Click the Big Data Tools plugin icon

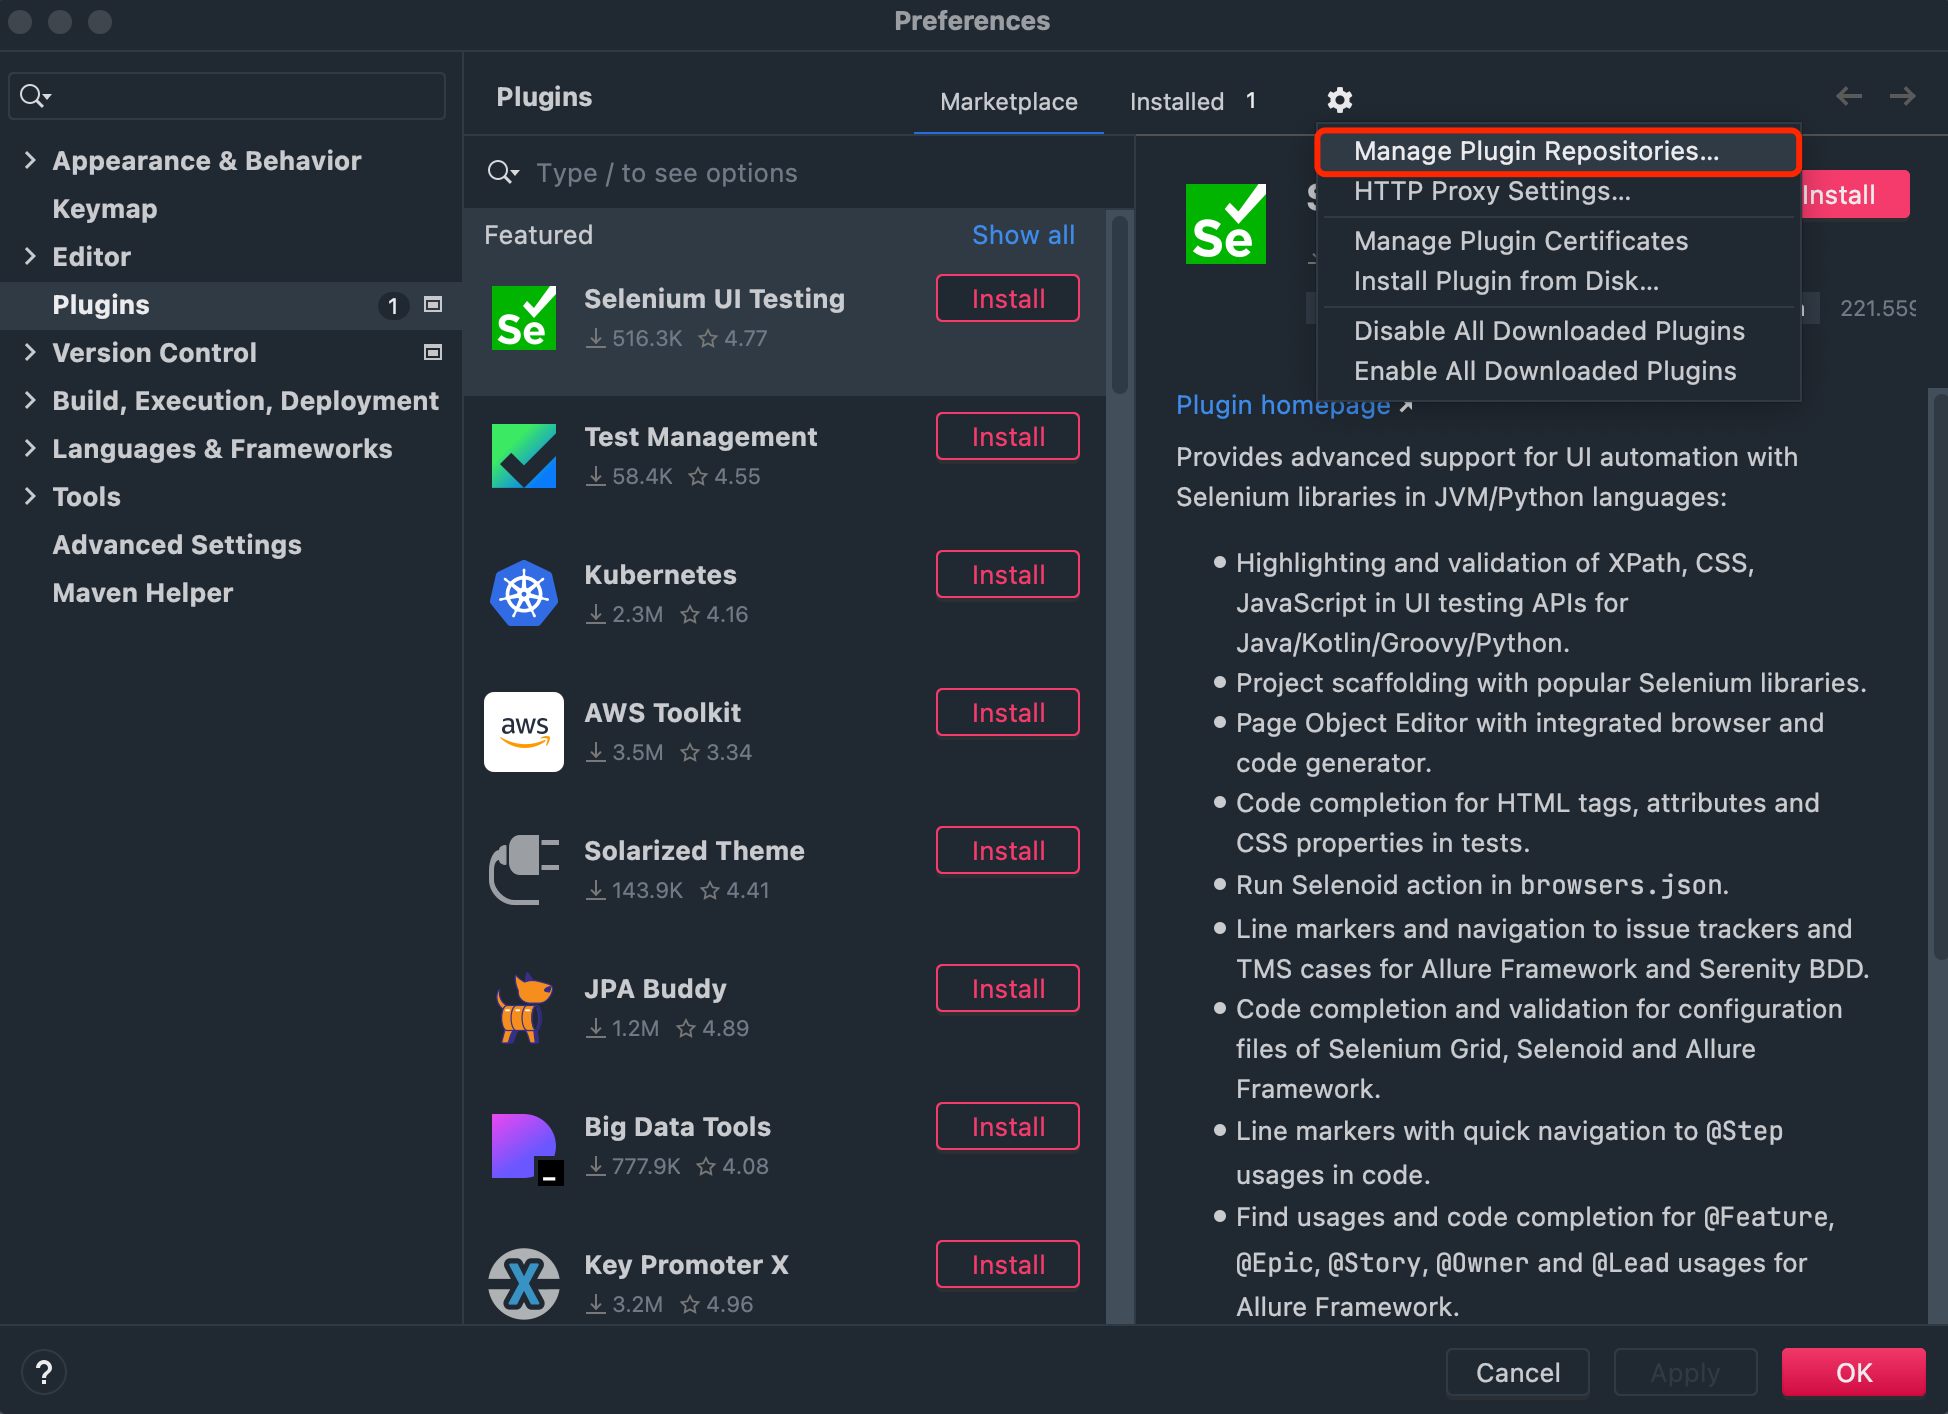[x=523, y=1146]
